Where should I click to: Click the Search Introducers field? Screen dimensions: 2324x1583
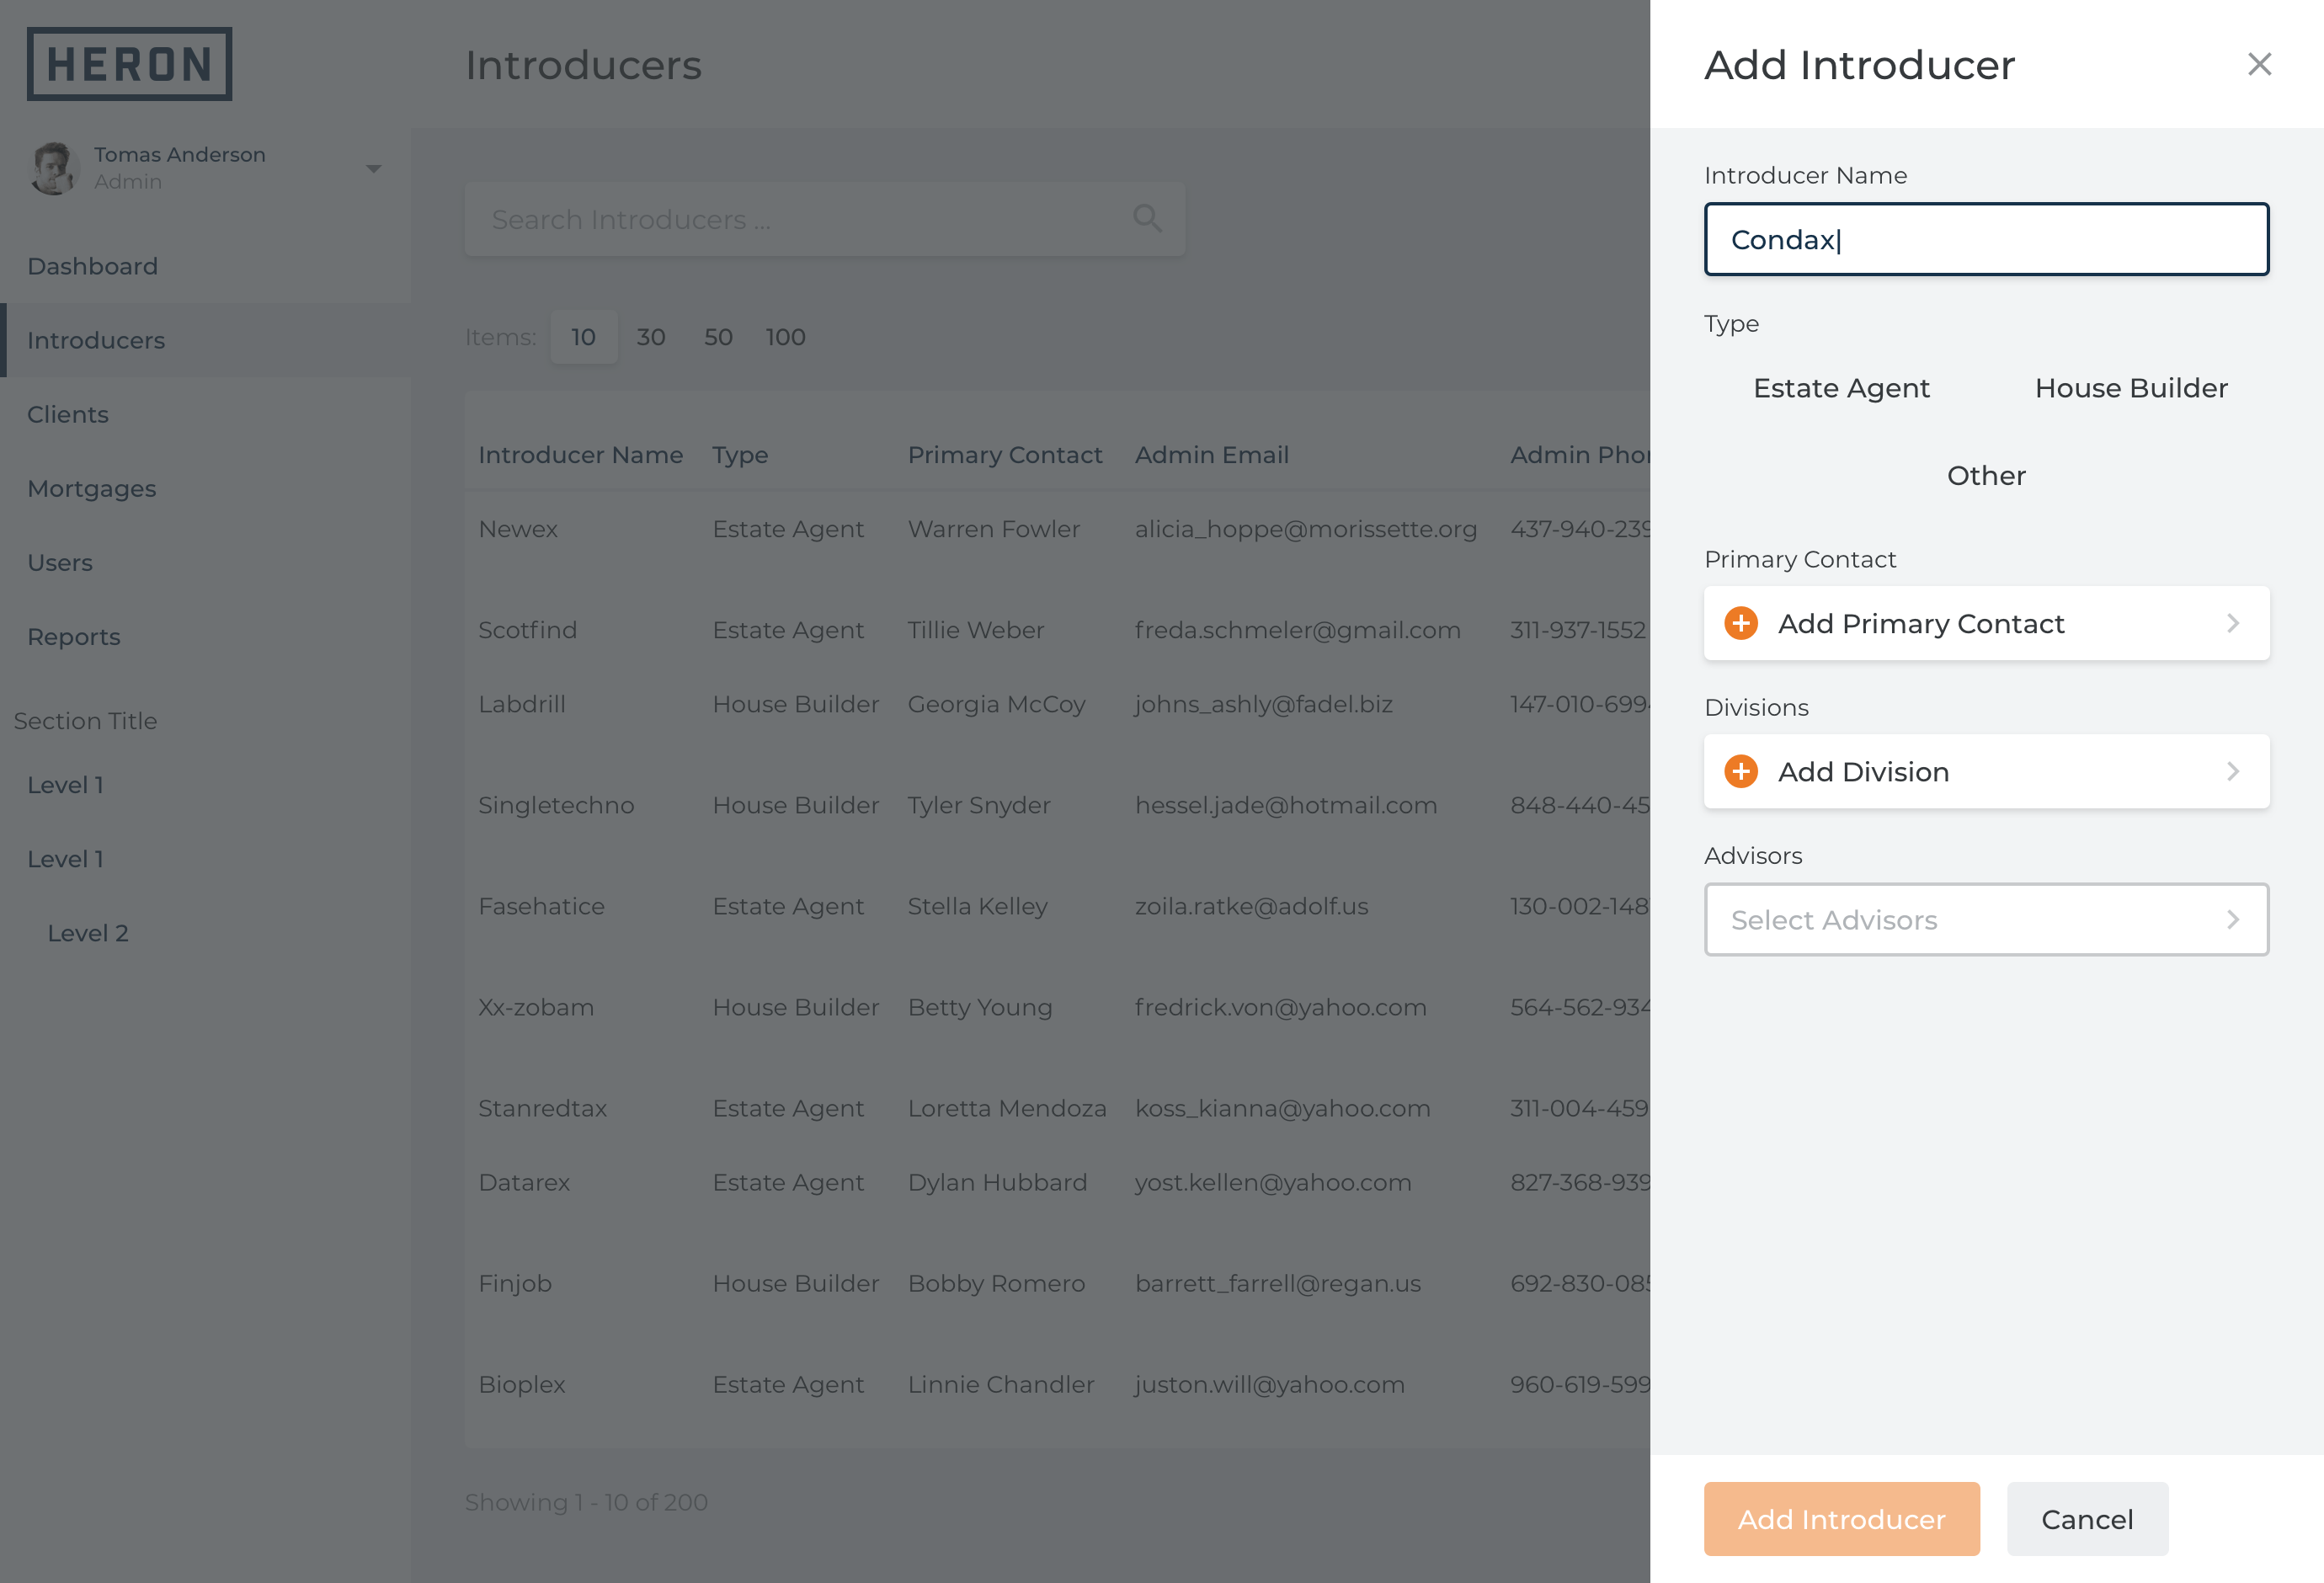[825, 219]
